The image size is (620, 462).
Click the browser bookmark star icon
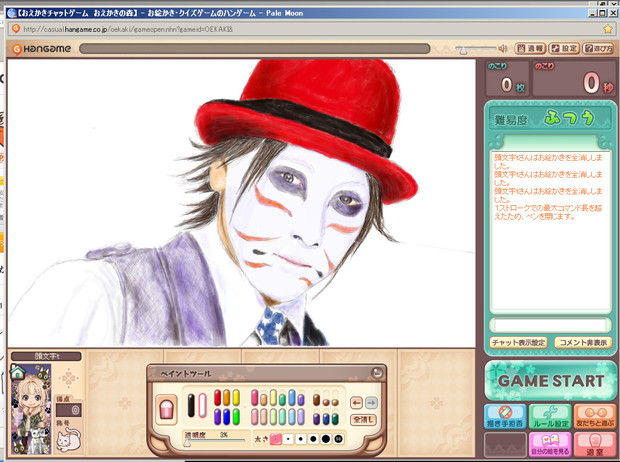[x=607, y=28]
